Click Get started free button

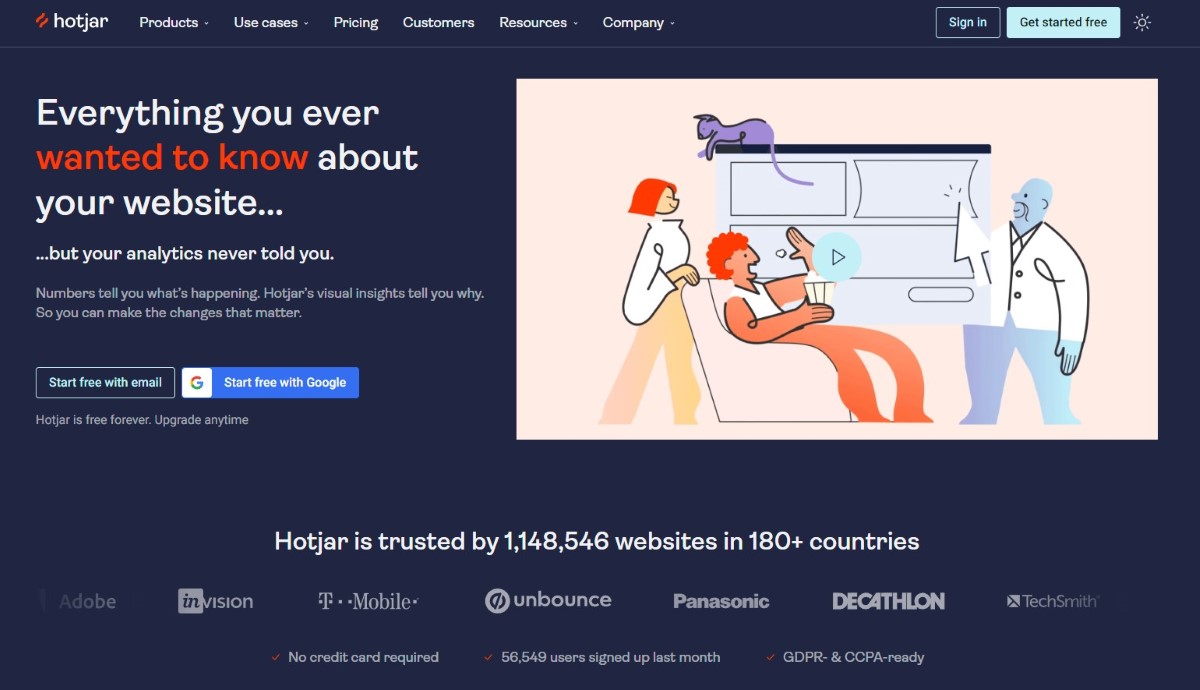1063,22
